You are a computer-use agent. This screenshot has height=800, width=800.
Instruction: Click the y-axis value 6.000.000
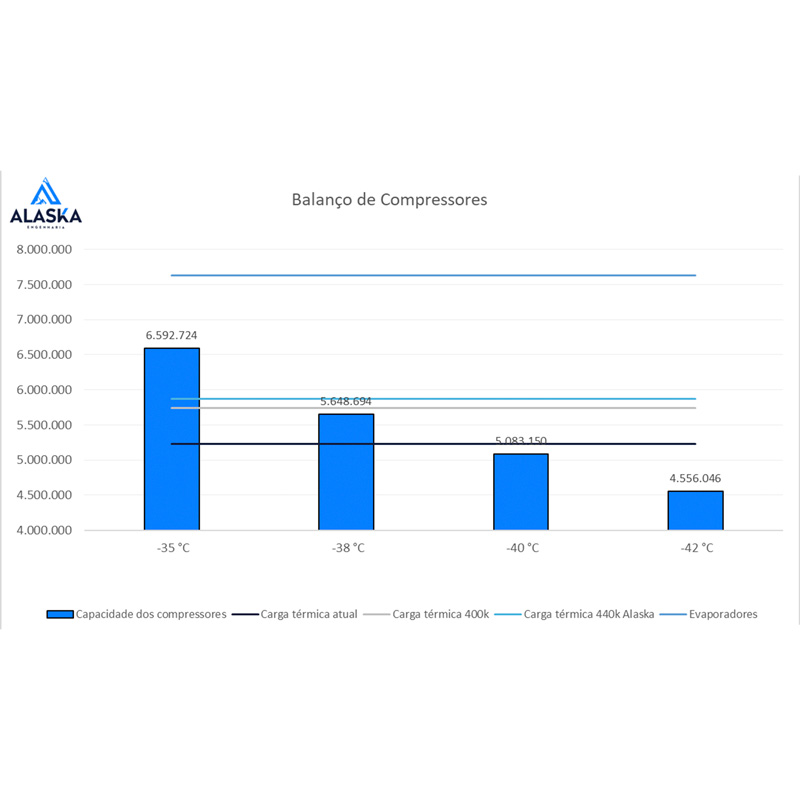pyautogui.click(x=44, y=390)
